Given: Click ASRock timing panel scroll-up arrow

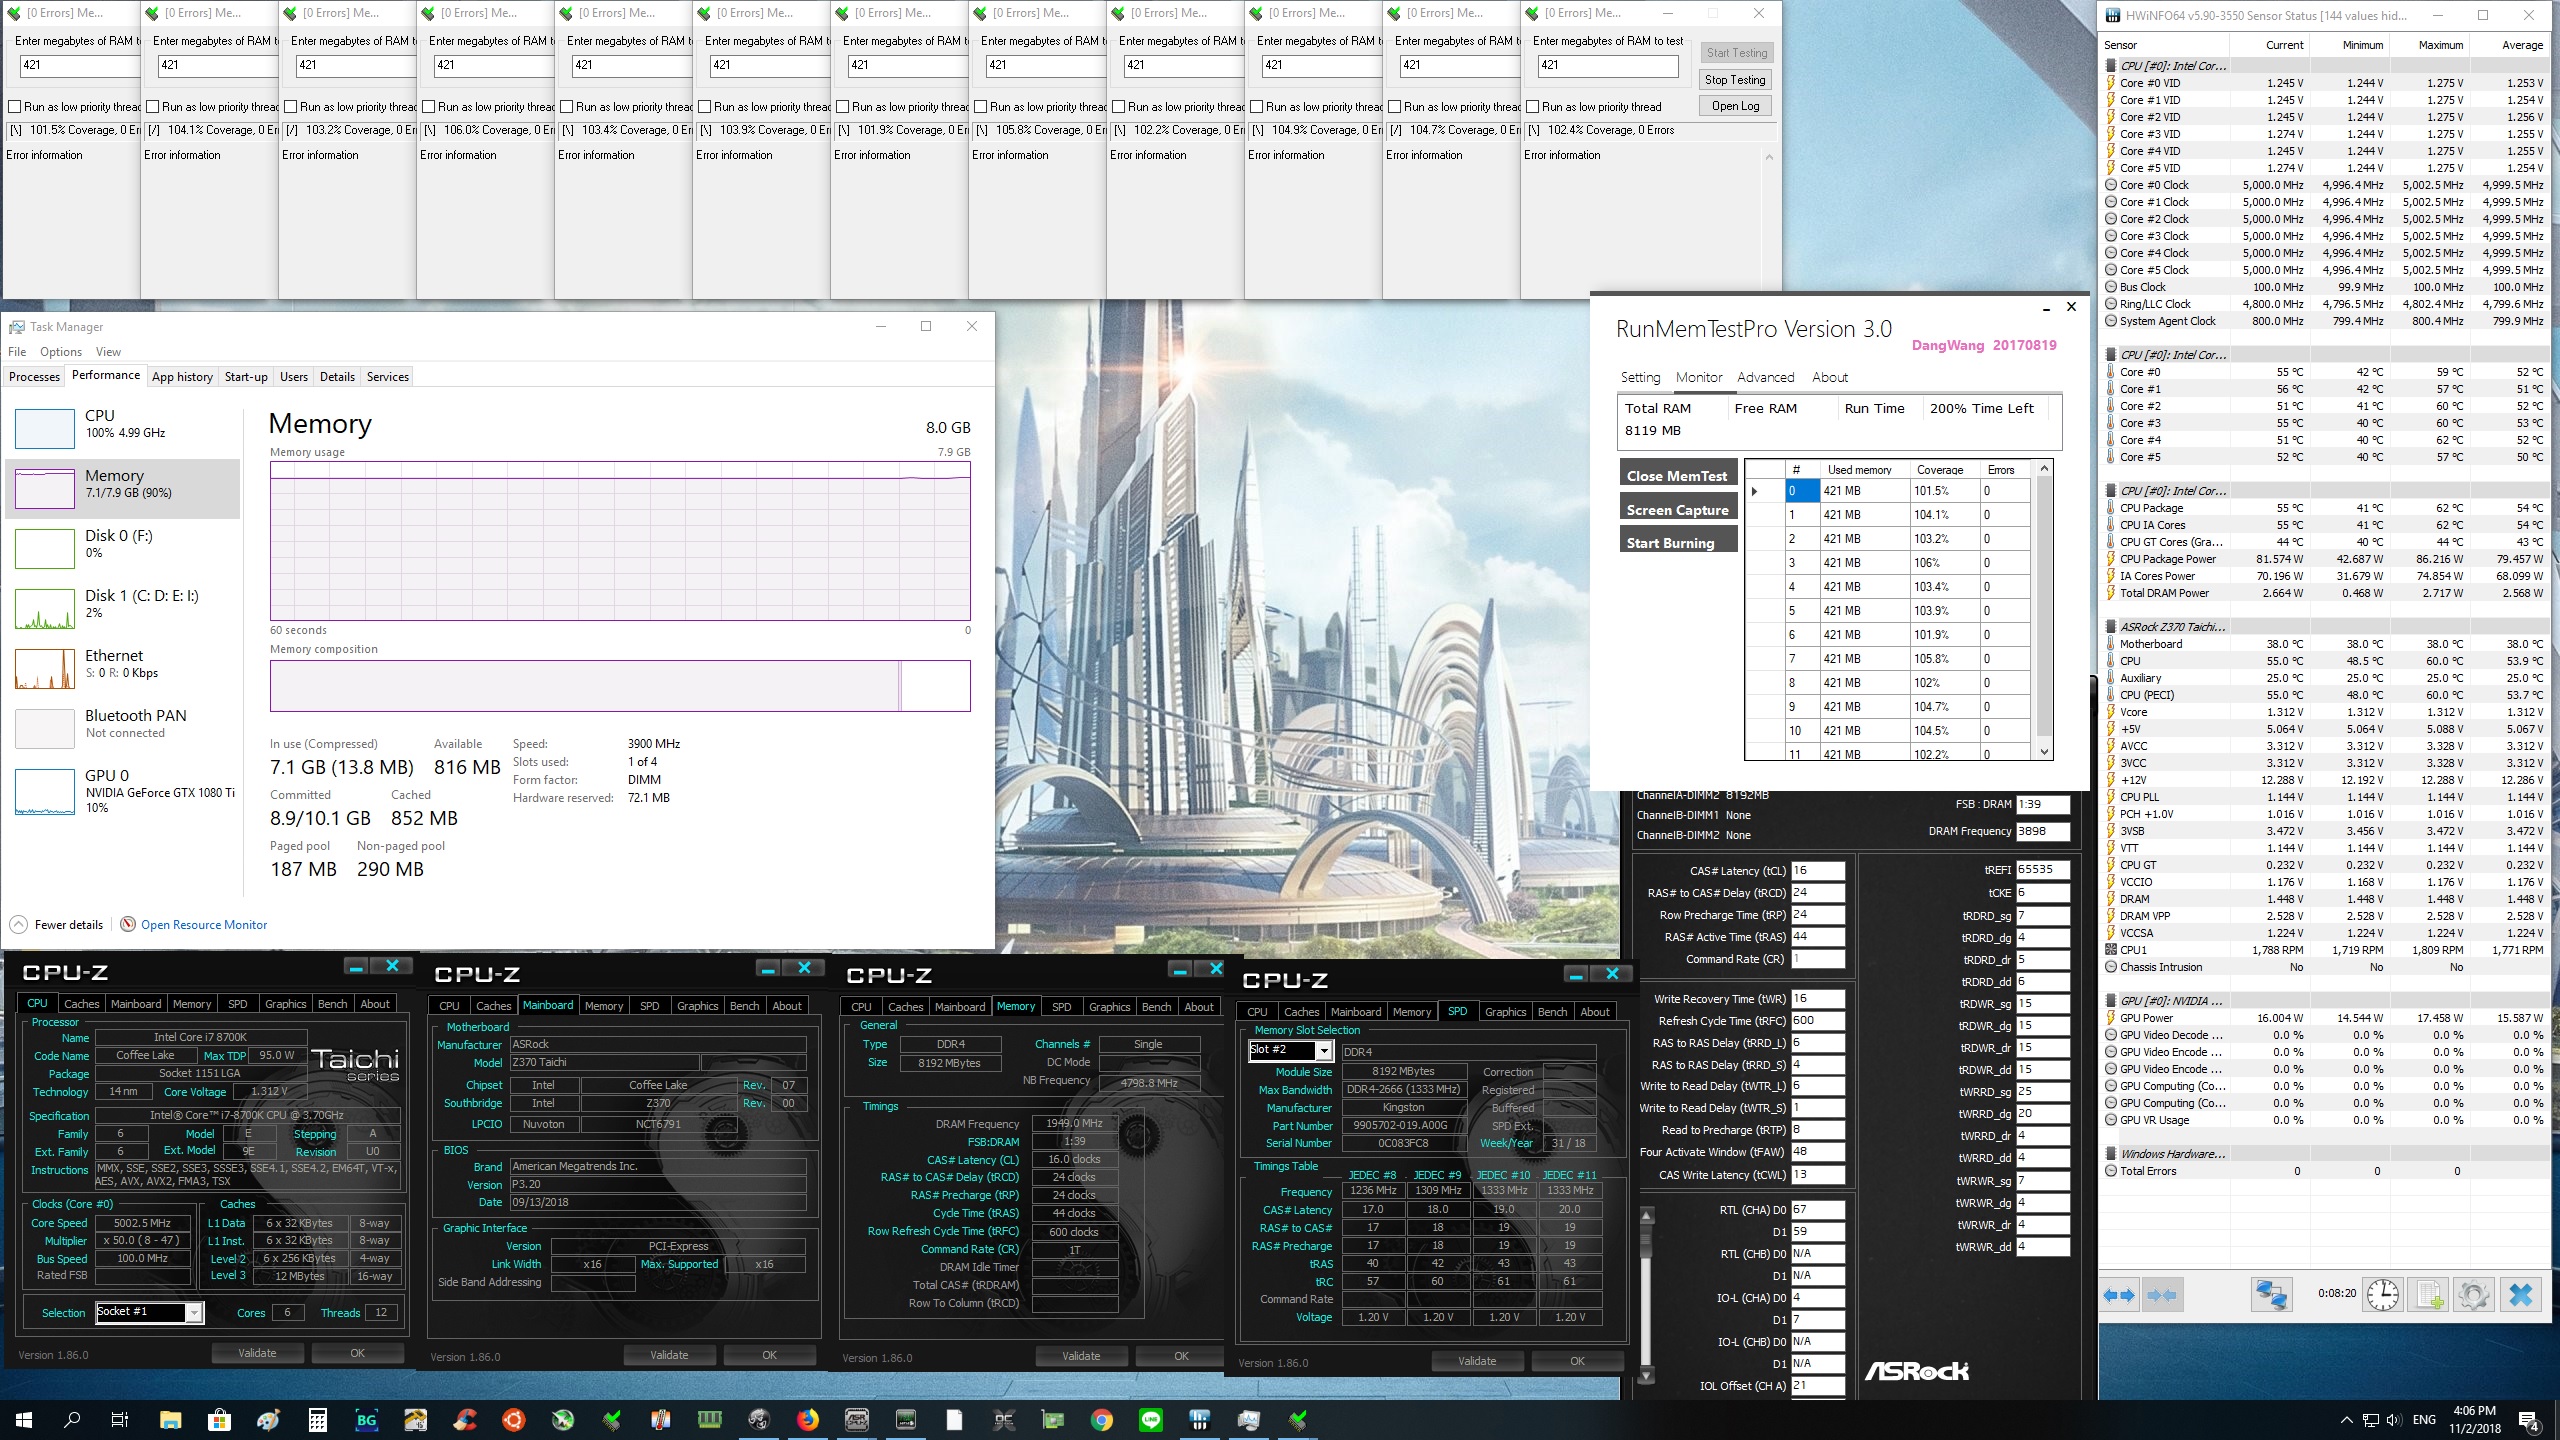Looking at the screenshot, I should click(1647, 1216).
